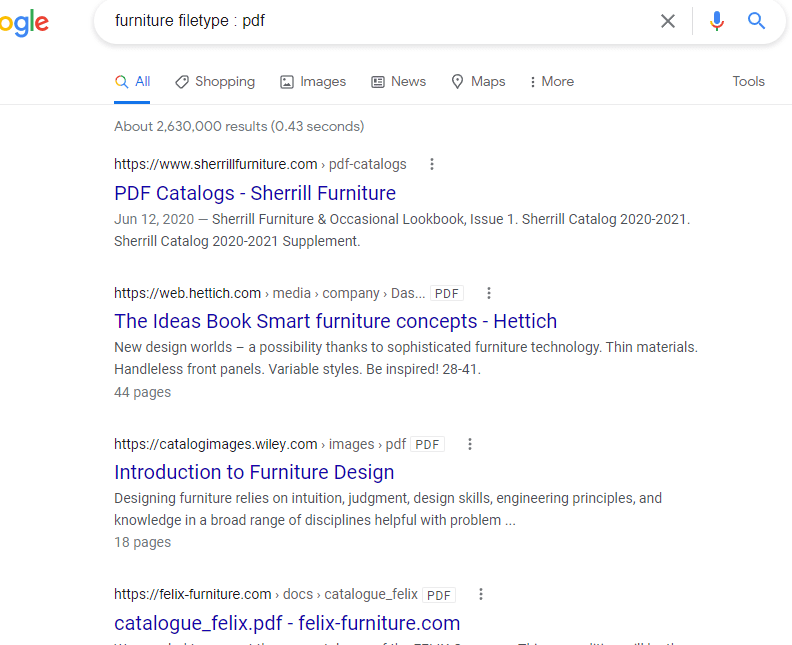Image resolution: width=792 pixels, height=645 pixels.
Task: Clear the search box with the X icon
Action: [668, 21]
